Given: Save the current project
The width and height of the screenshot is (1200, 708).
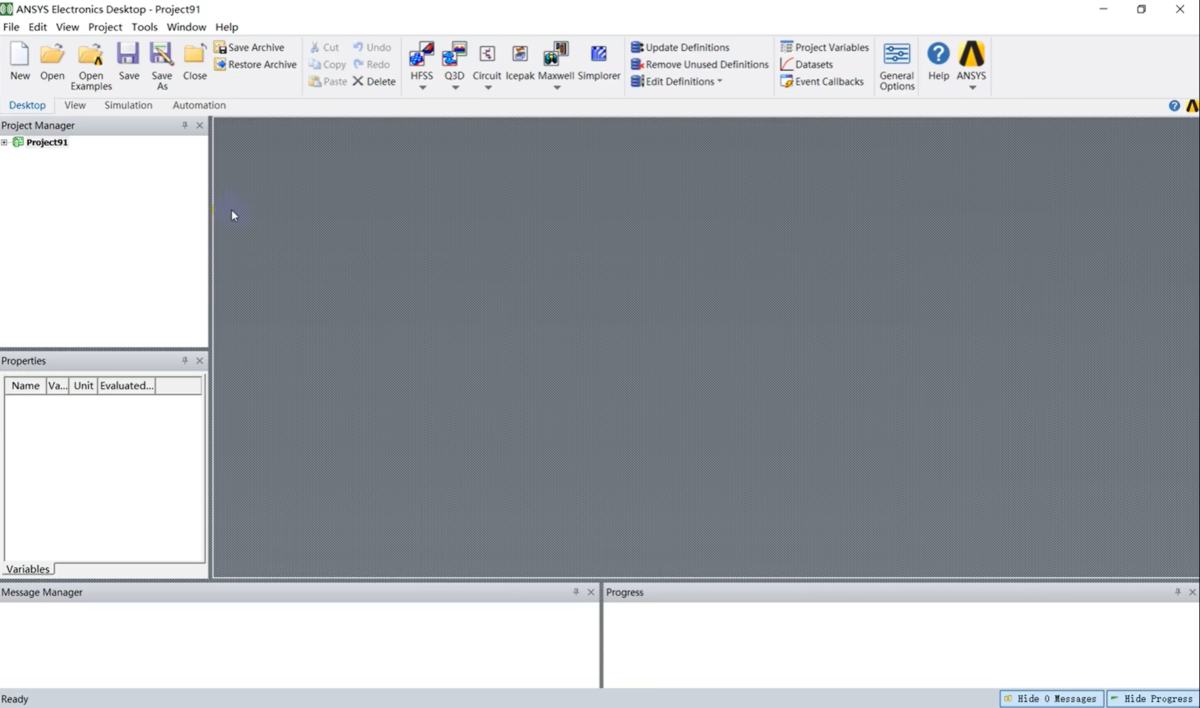Looking at the screenshot, I should [129, 61].
